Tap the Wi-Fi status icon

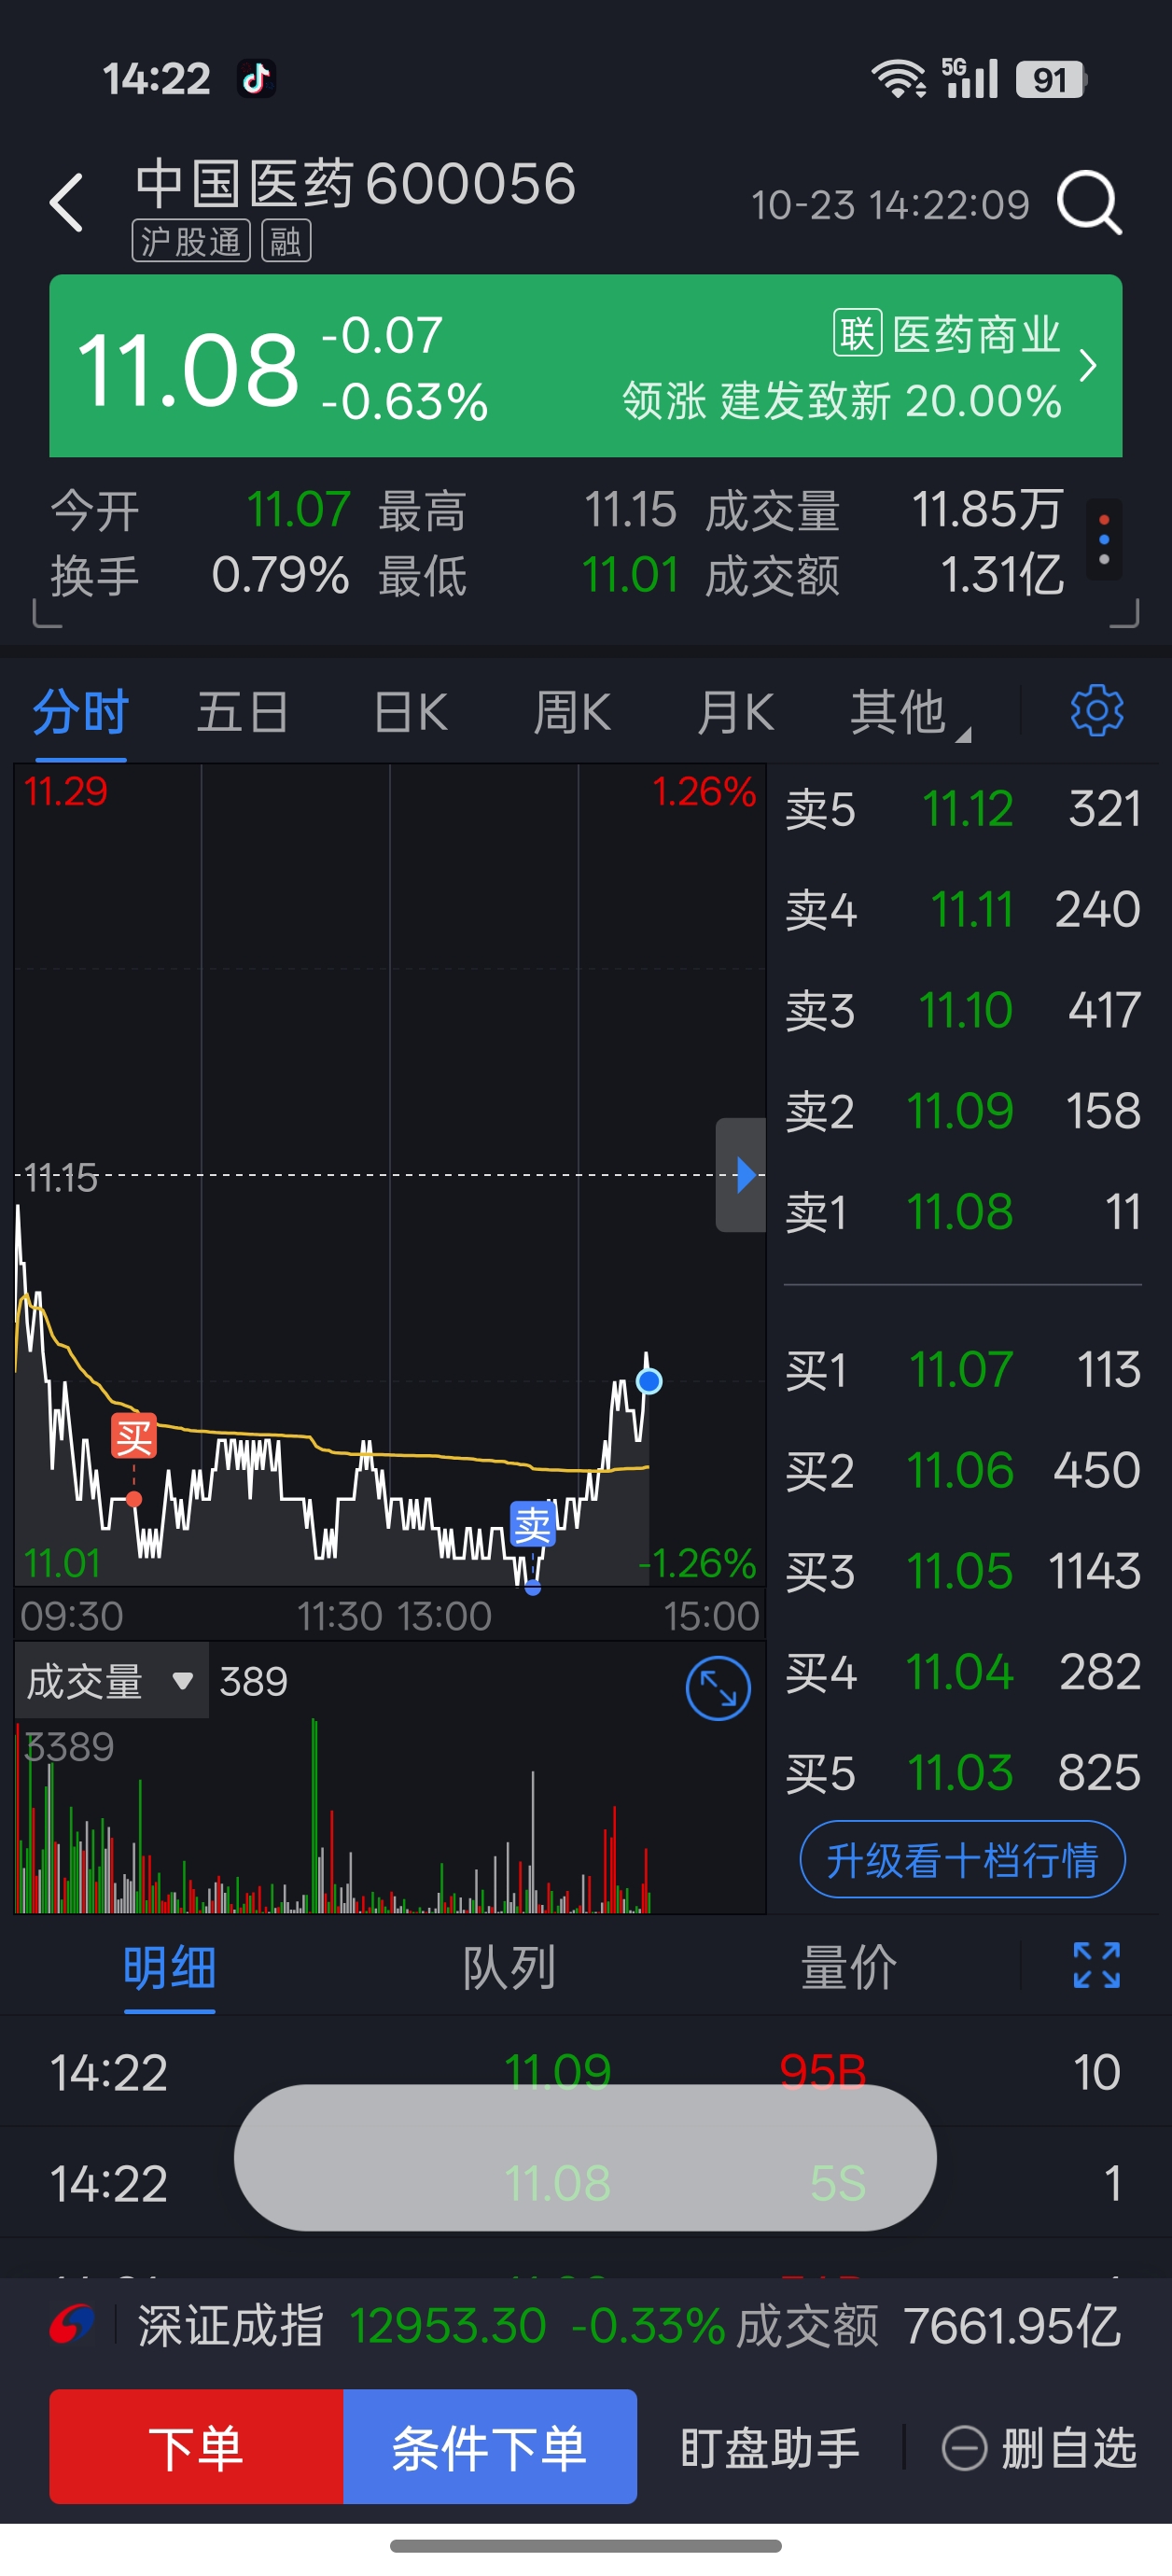[x=898, y=79]
